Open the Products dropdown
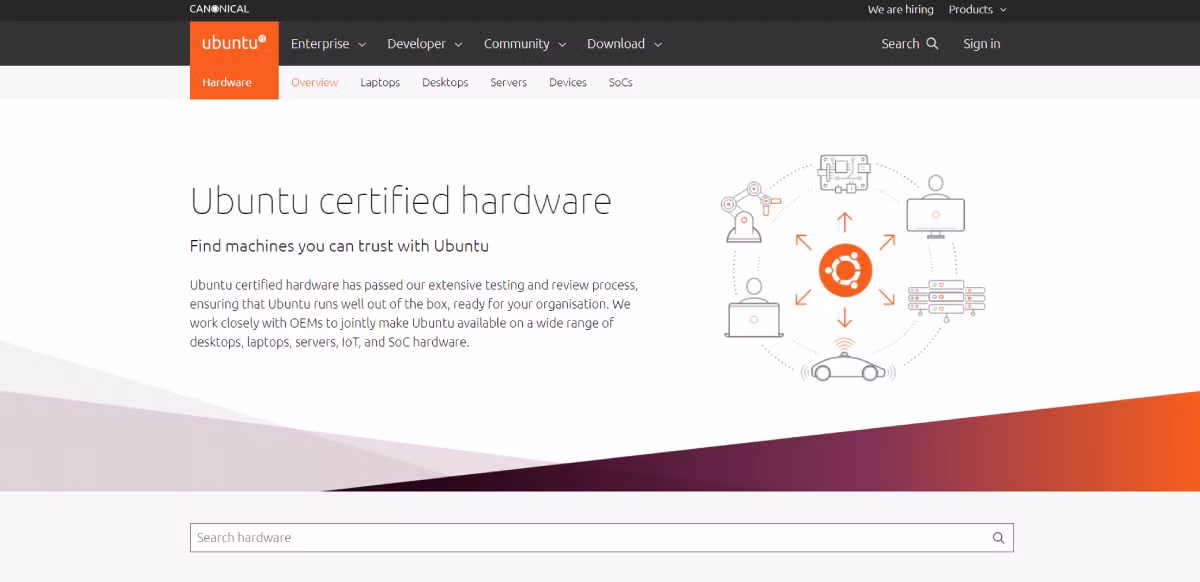The width and height of the screenshot is (1200, 582). 977,10
